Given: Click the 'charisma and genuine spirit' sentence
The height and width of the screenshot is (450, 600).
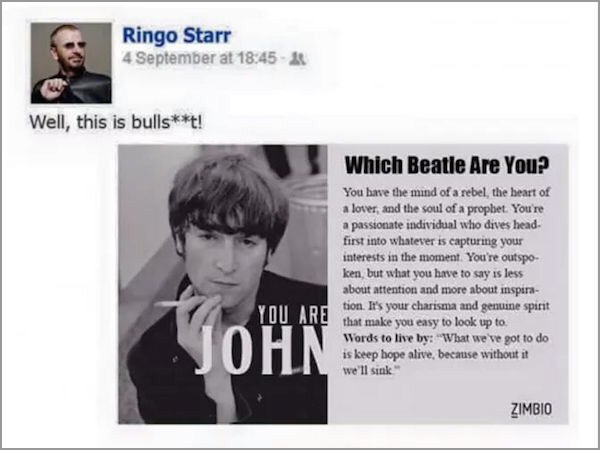Looking at the screenshot, I should click(x=446, y=314).
